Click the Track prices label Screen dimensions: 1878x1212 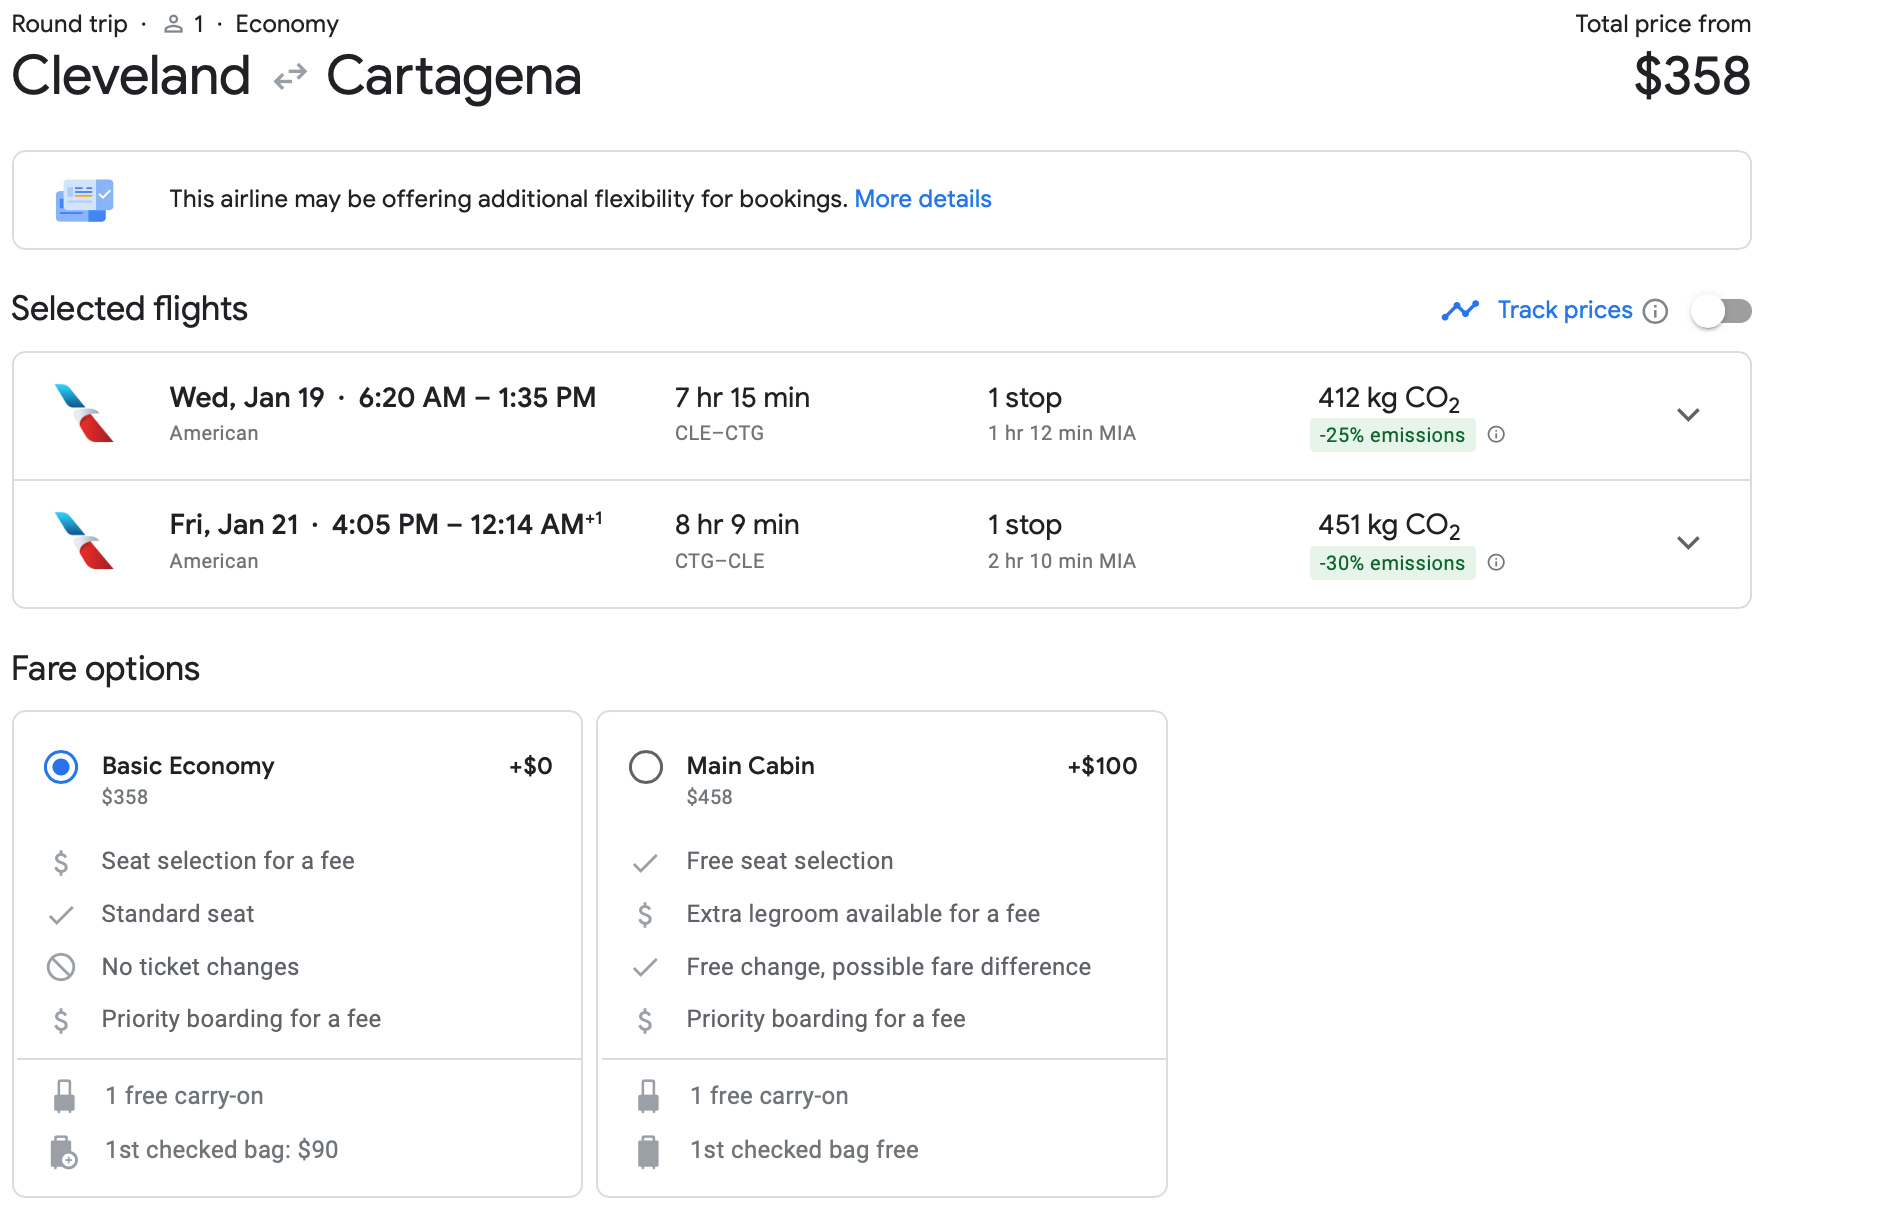coord(1564,310)
